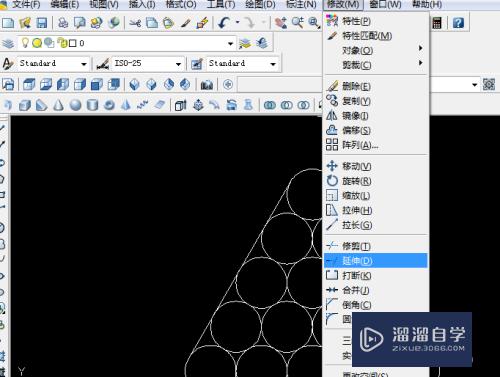Open the 文件(F) menu

[26, 5]
